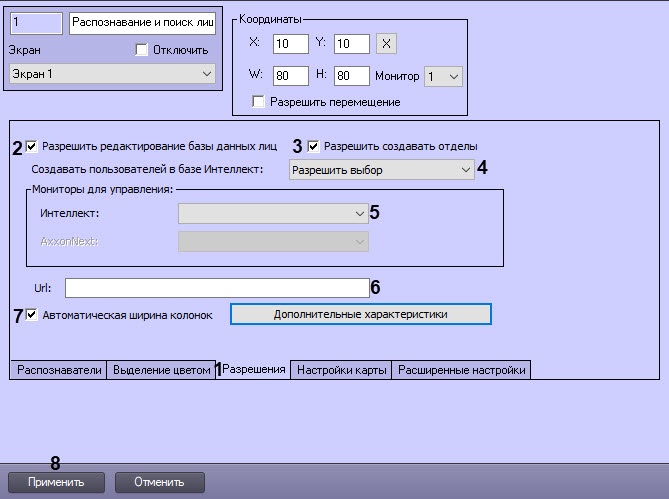Switch to the Распознаватели tab
The height and width of the screenshot is (499, 669).
[x=59, y=370]
